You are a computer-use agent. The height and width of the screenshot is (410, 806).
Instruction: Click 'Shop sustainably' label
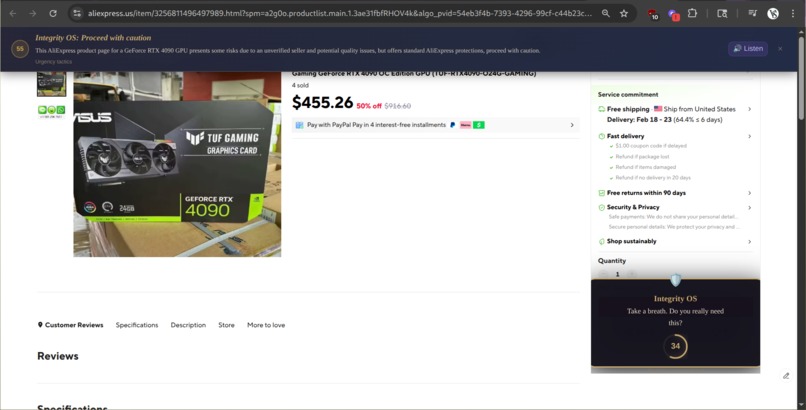[x=632, y=241]
